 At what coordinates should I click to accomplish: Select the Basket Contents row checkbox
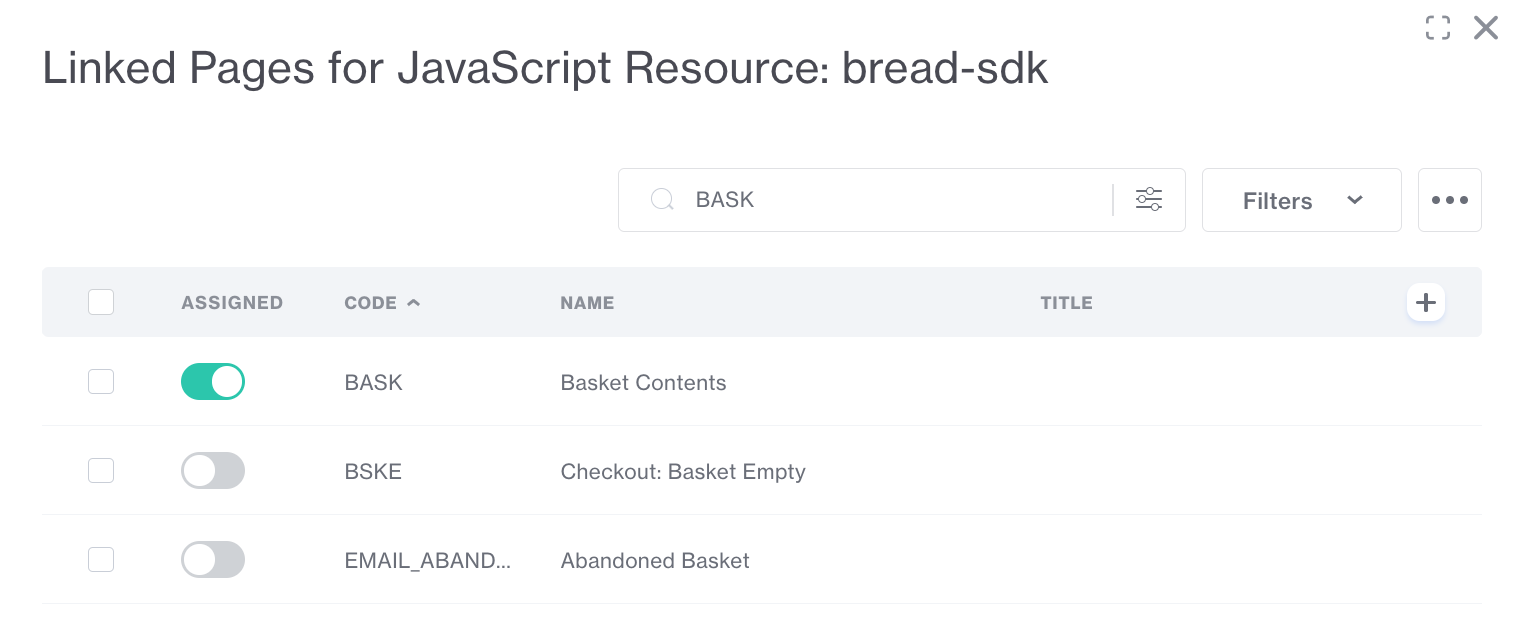point(101,382)
